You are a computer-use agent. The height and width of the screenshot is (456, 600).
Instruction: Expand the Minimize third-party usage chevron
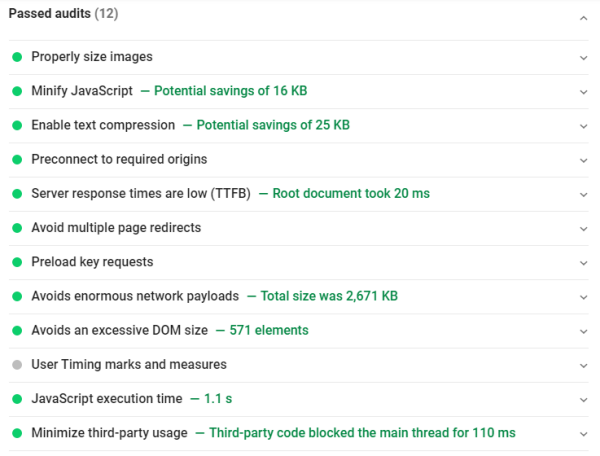click(583, 434)
